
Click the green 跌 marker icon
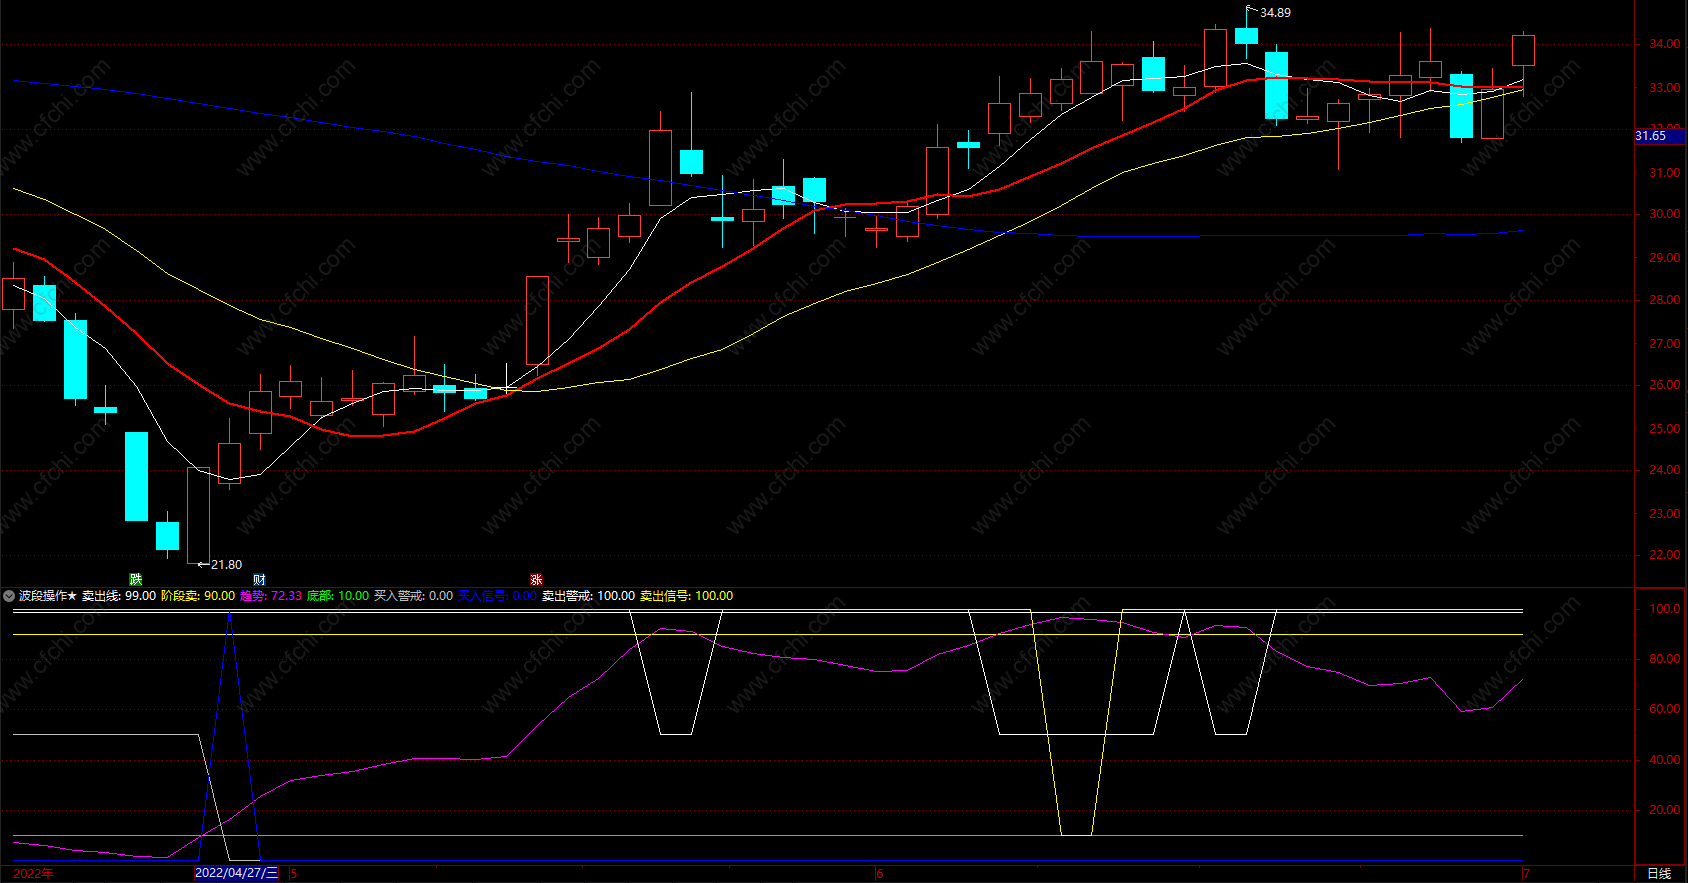click(136, 580)
